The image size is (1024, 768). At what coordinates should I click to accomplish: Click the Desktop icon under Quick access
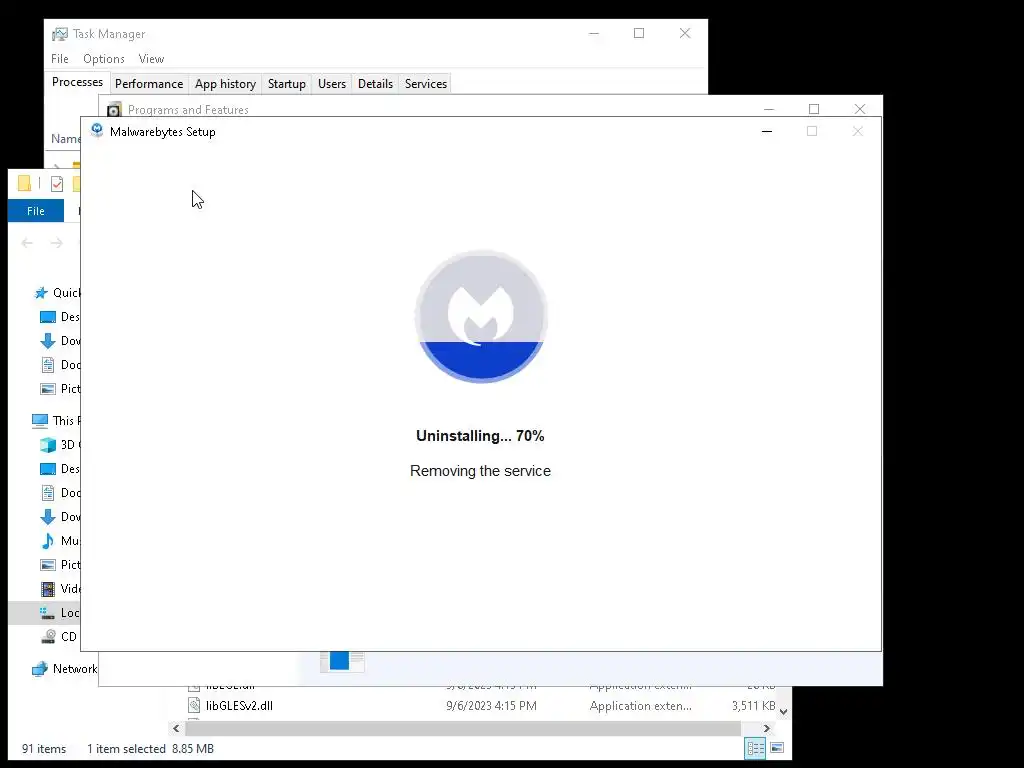48,317
